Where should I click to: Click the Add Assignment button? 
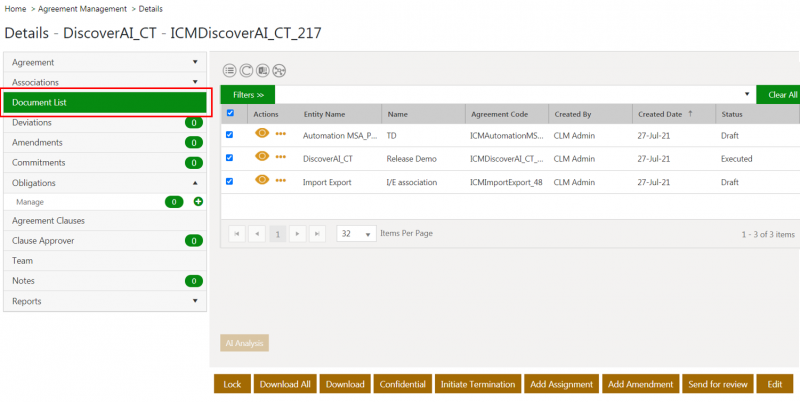tap(562, 384)
